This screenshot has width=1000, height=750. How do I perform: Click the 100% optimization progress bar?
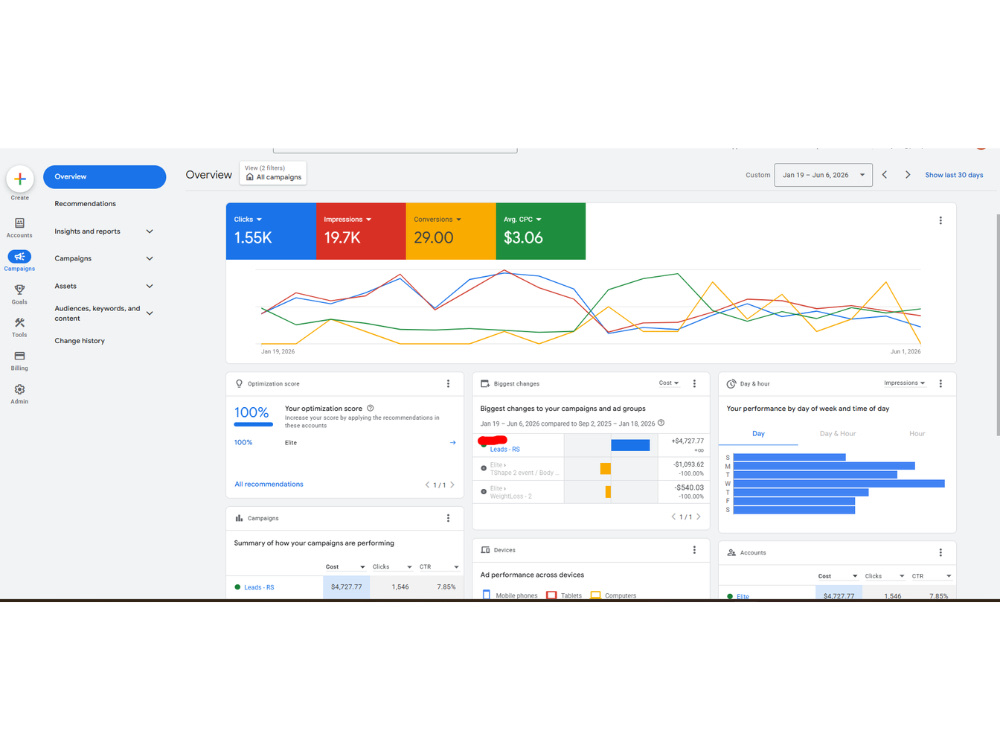pos(253,424)
